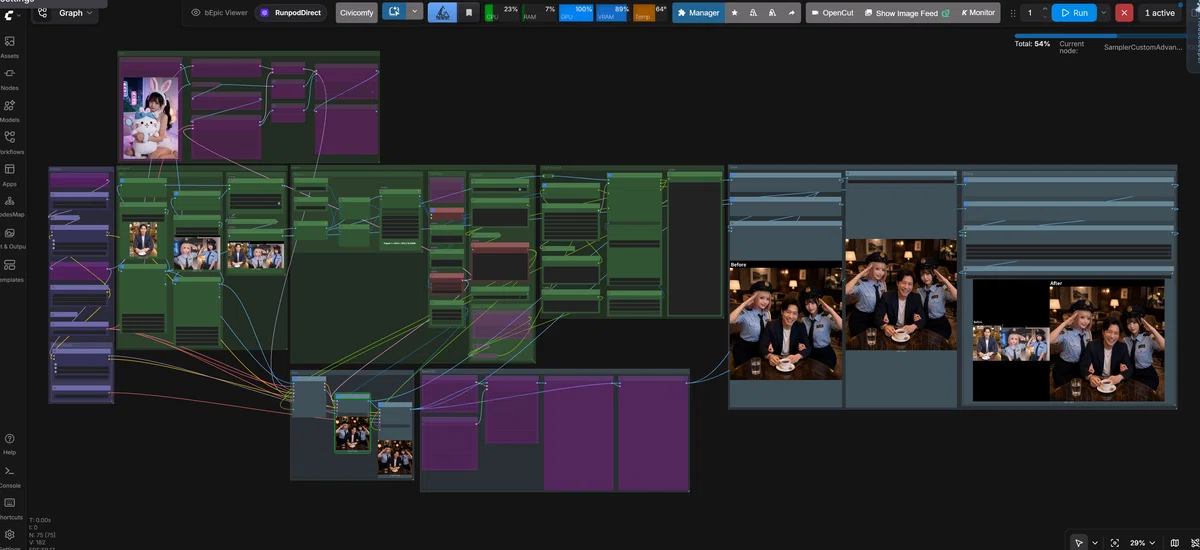
Task: Open the Templates sidebar panel
Action: click(x=9, y=270)
